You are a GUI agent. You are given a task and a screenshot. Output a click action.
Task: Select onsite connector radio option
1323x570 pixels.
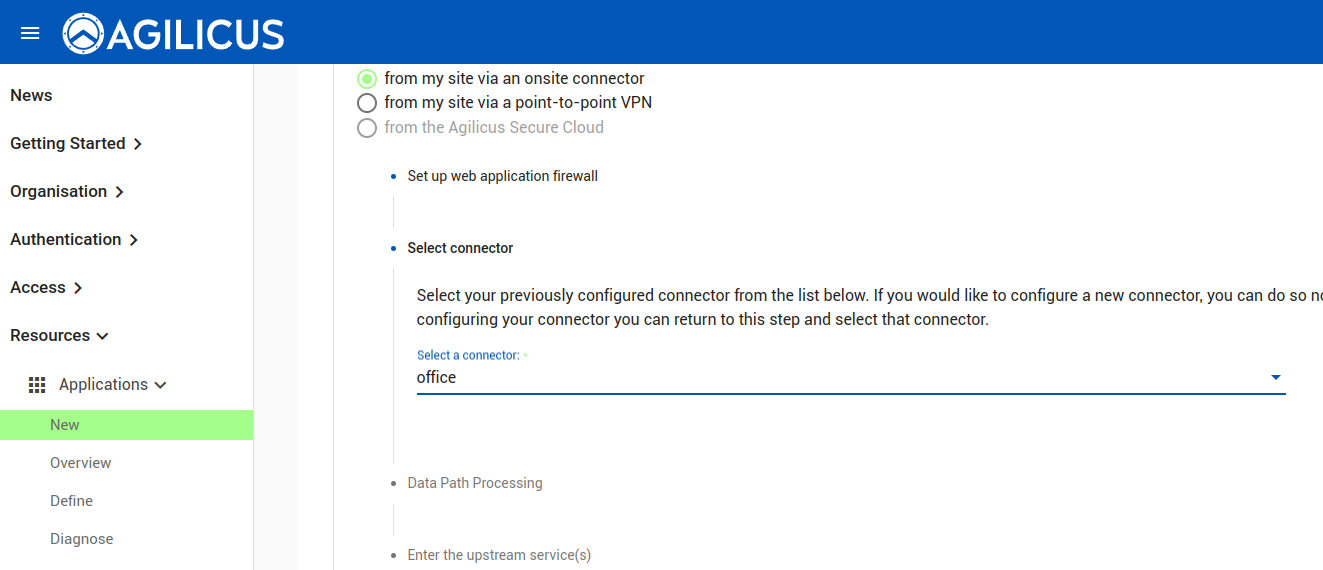[367, 79]
